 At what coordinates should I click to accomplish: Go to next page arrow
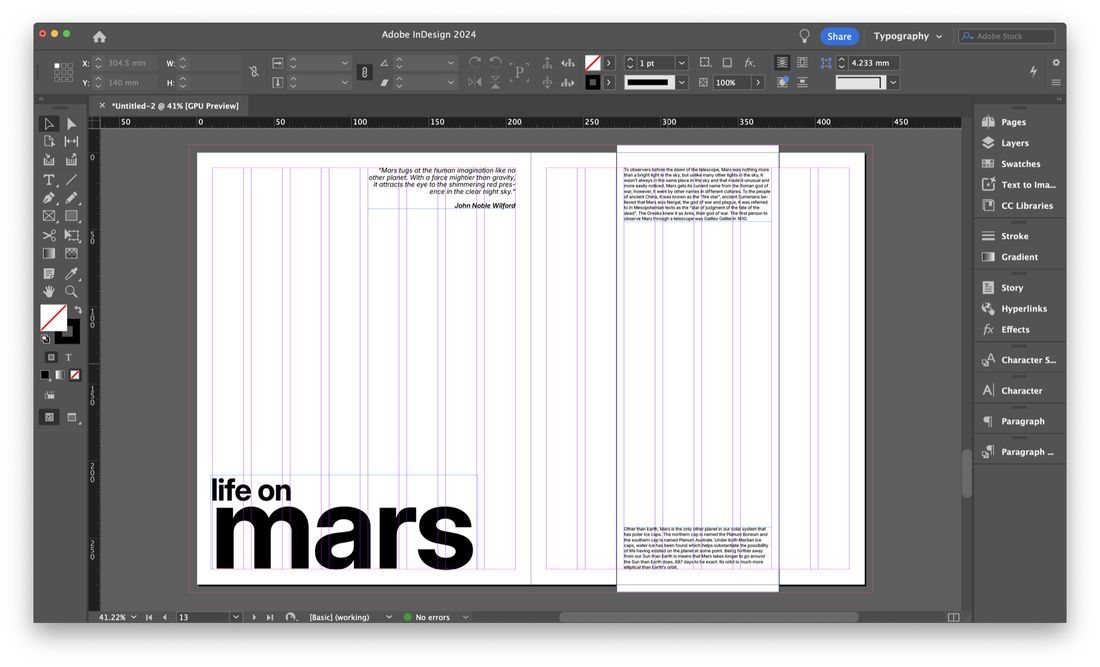click(x=254, y=617)
